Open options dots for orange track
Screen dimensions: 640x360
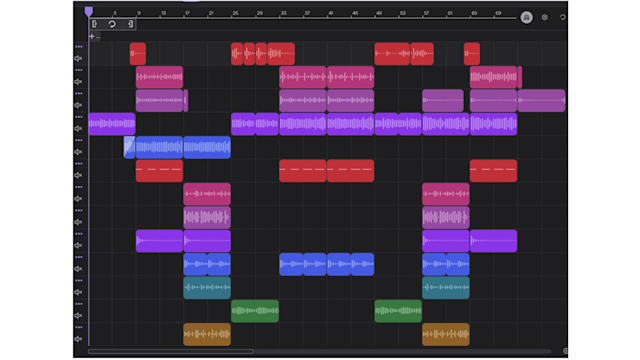click(x=79, y=327)
